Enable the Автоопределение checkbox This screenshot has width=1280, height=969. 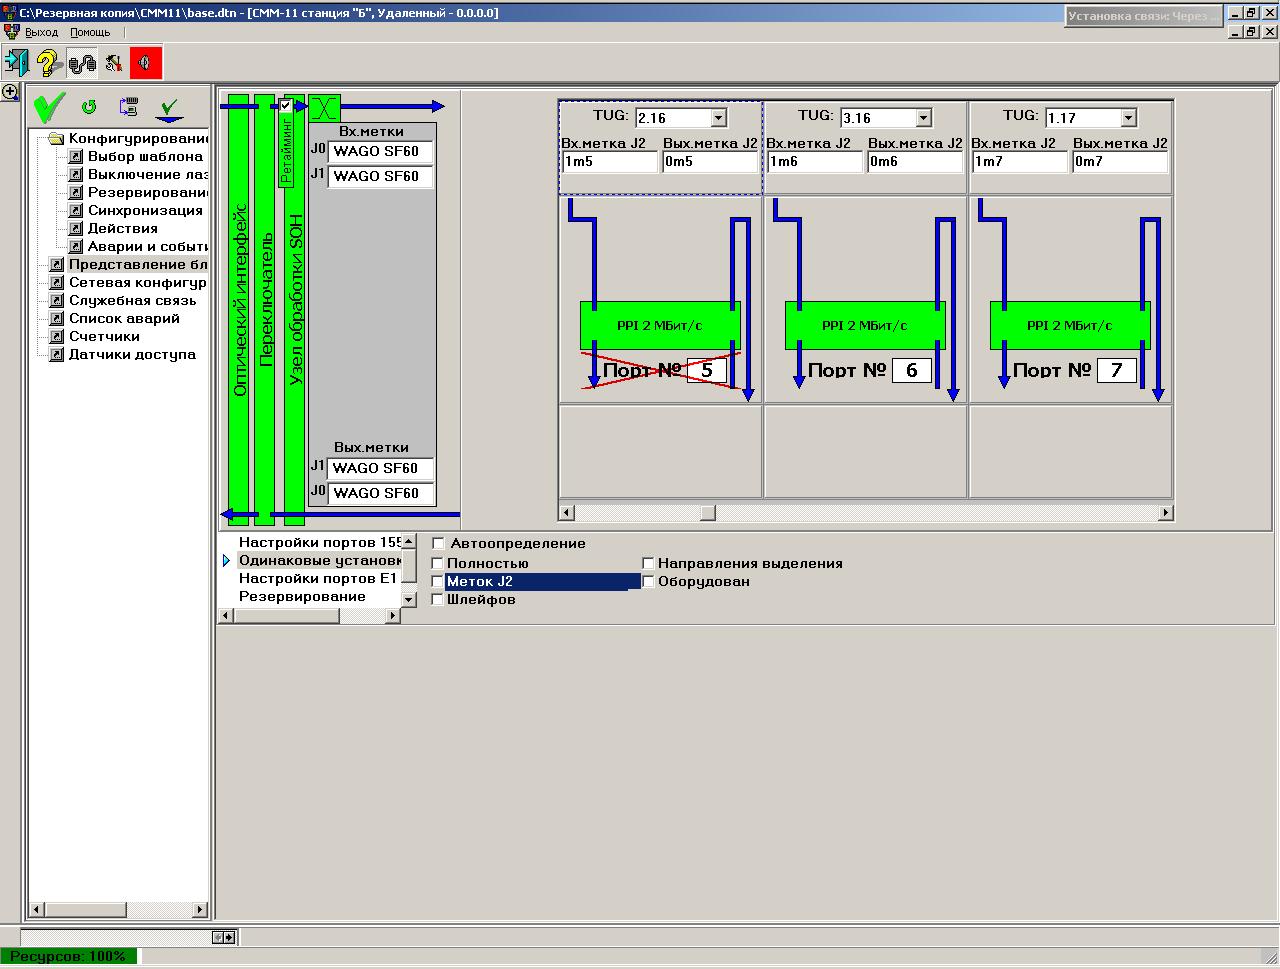[x=438, y=543]
